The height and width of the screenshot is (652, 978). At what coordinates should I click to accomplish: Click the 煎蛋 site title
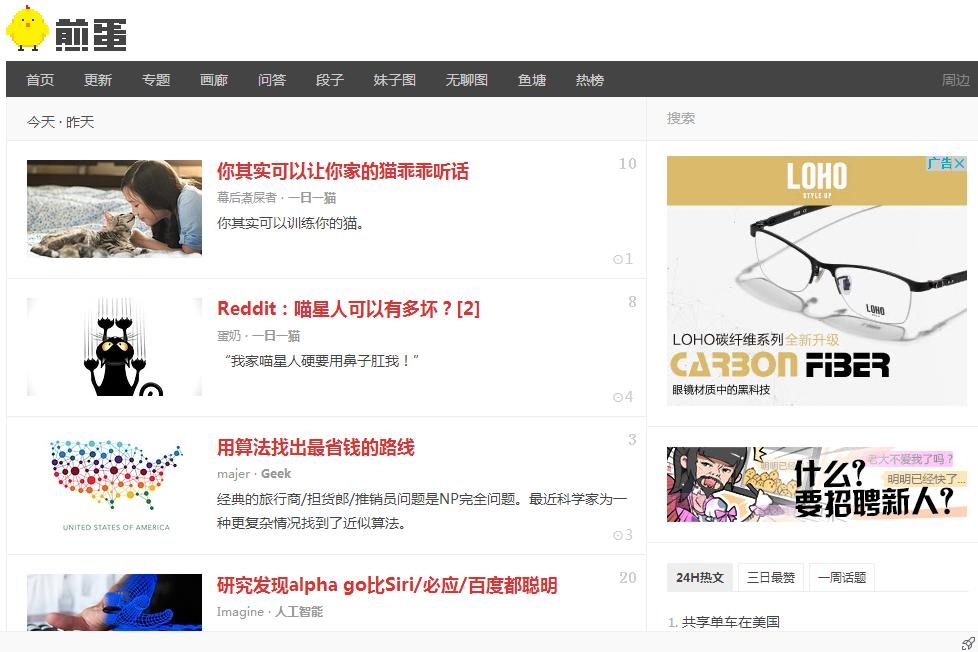[x=91, y=34]
